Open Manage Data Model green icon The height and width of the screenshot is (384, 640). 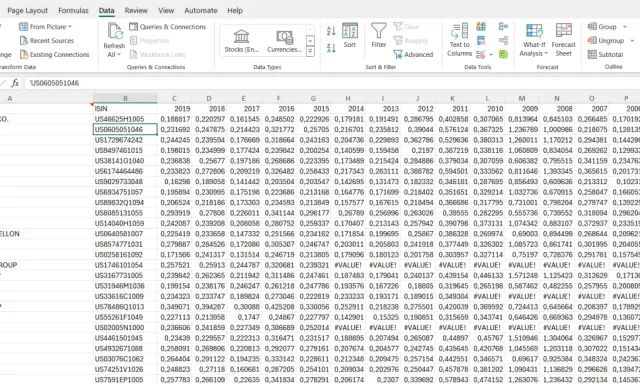coord(503,54)
